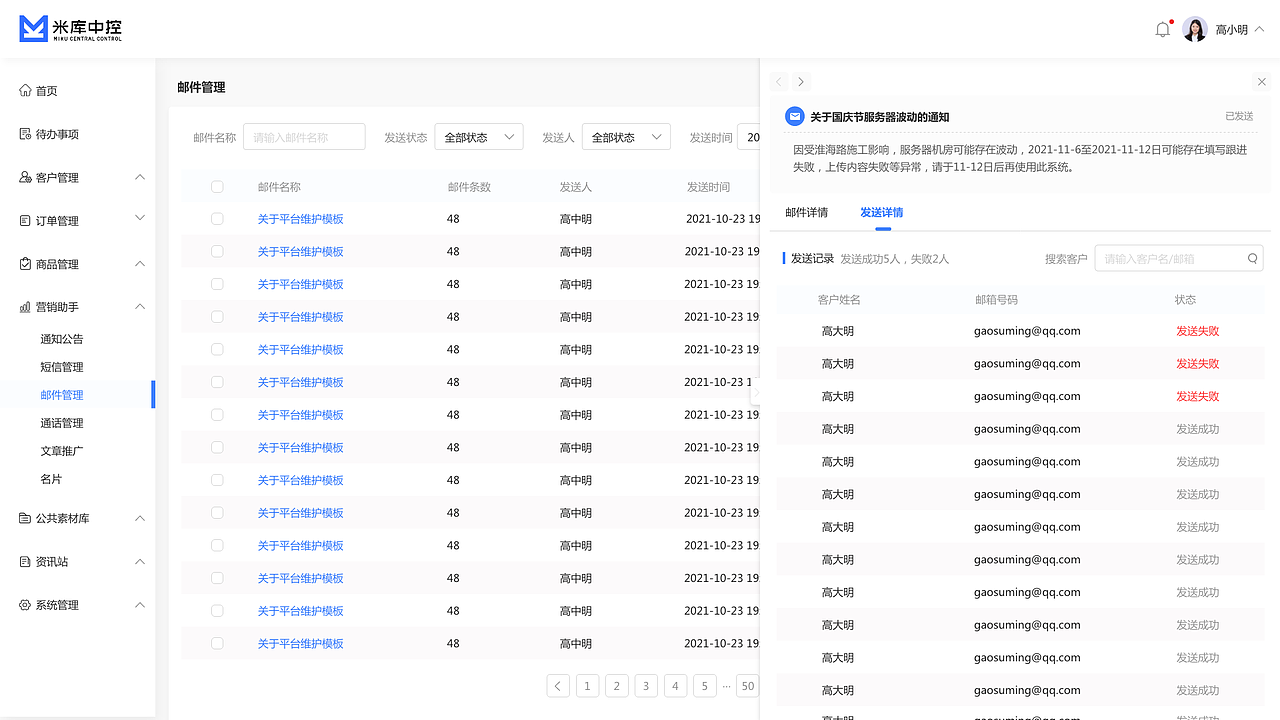Click the previous item arrow in detail panel

(x=779, y=82)
